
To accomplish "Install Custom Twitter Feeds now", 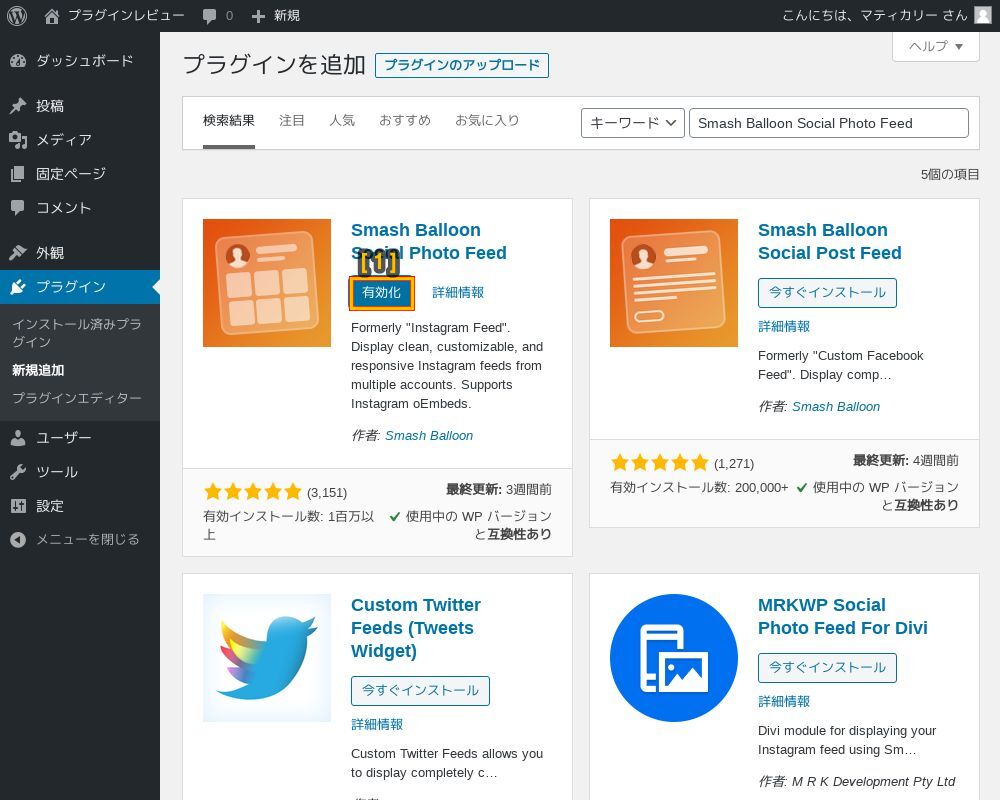I will coord(420,691).
